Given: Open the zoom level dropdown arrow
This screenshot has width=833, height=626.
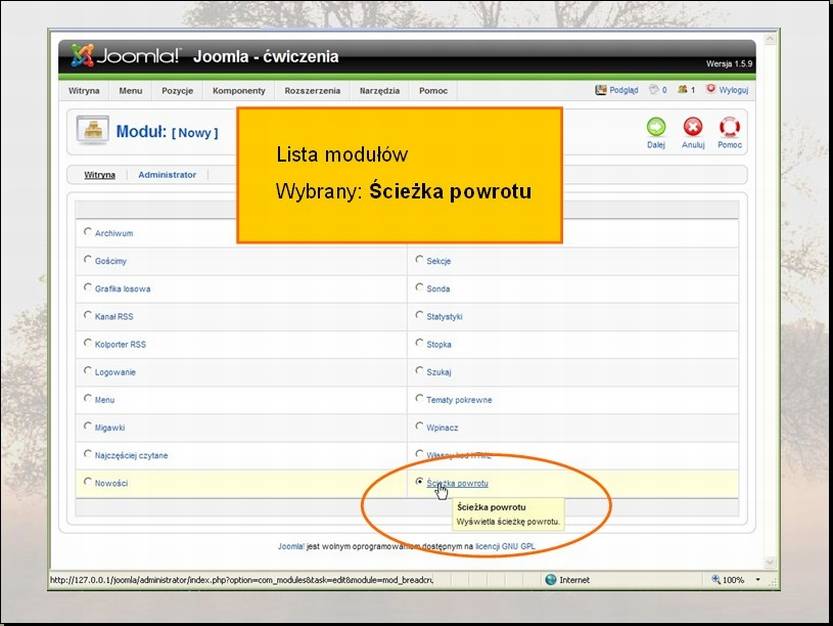Looking at the screenshot, I should pyautogui.click(x=758, y=580).
